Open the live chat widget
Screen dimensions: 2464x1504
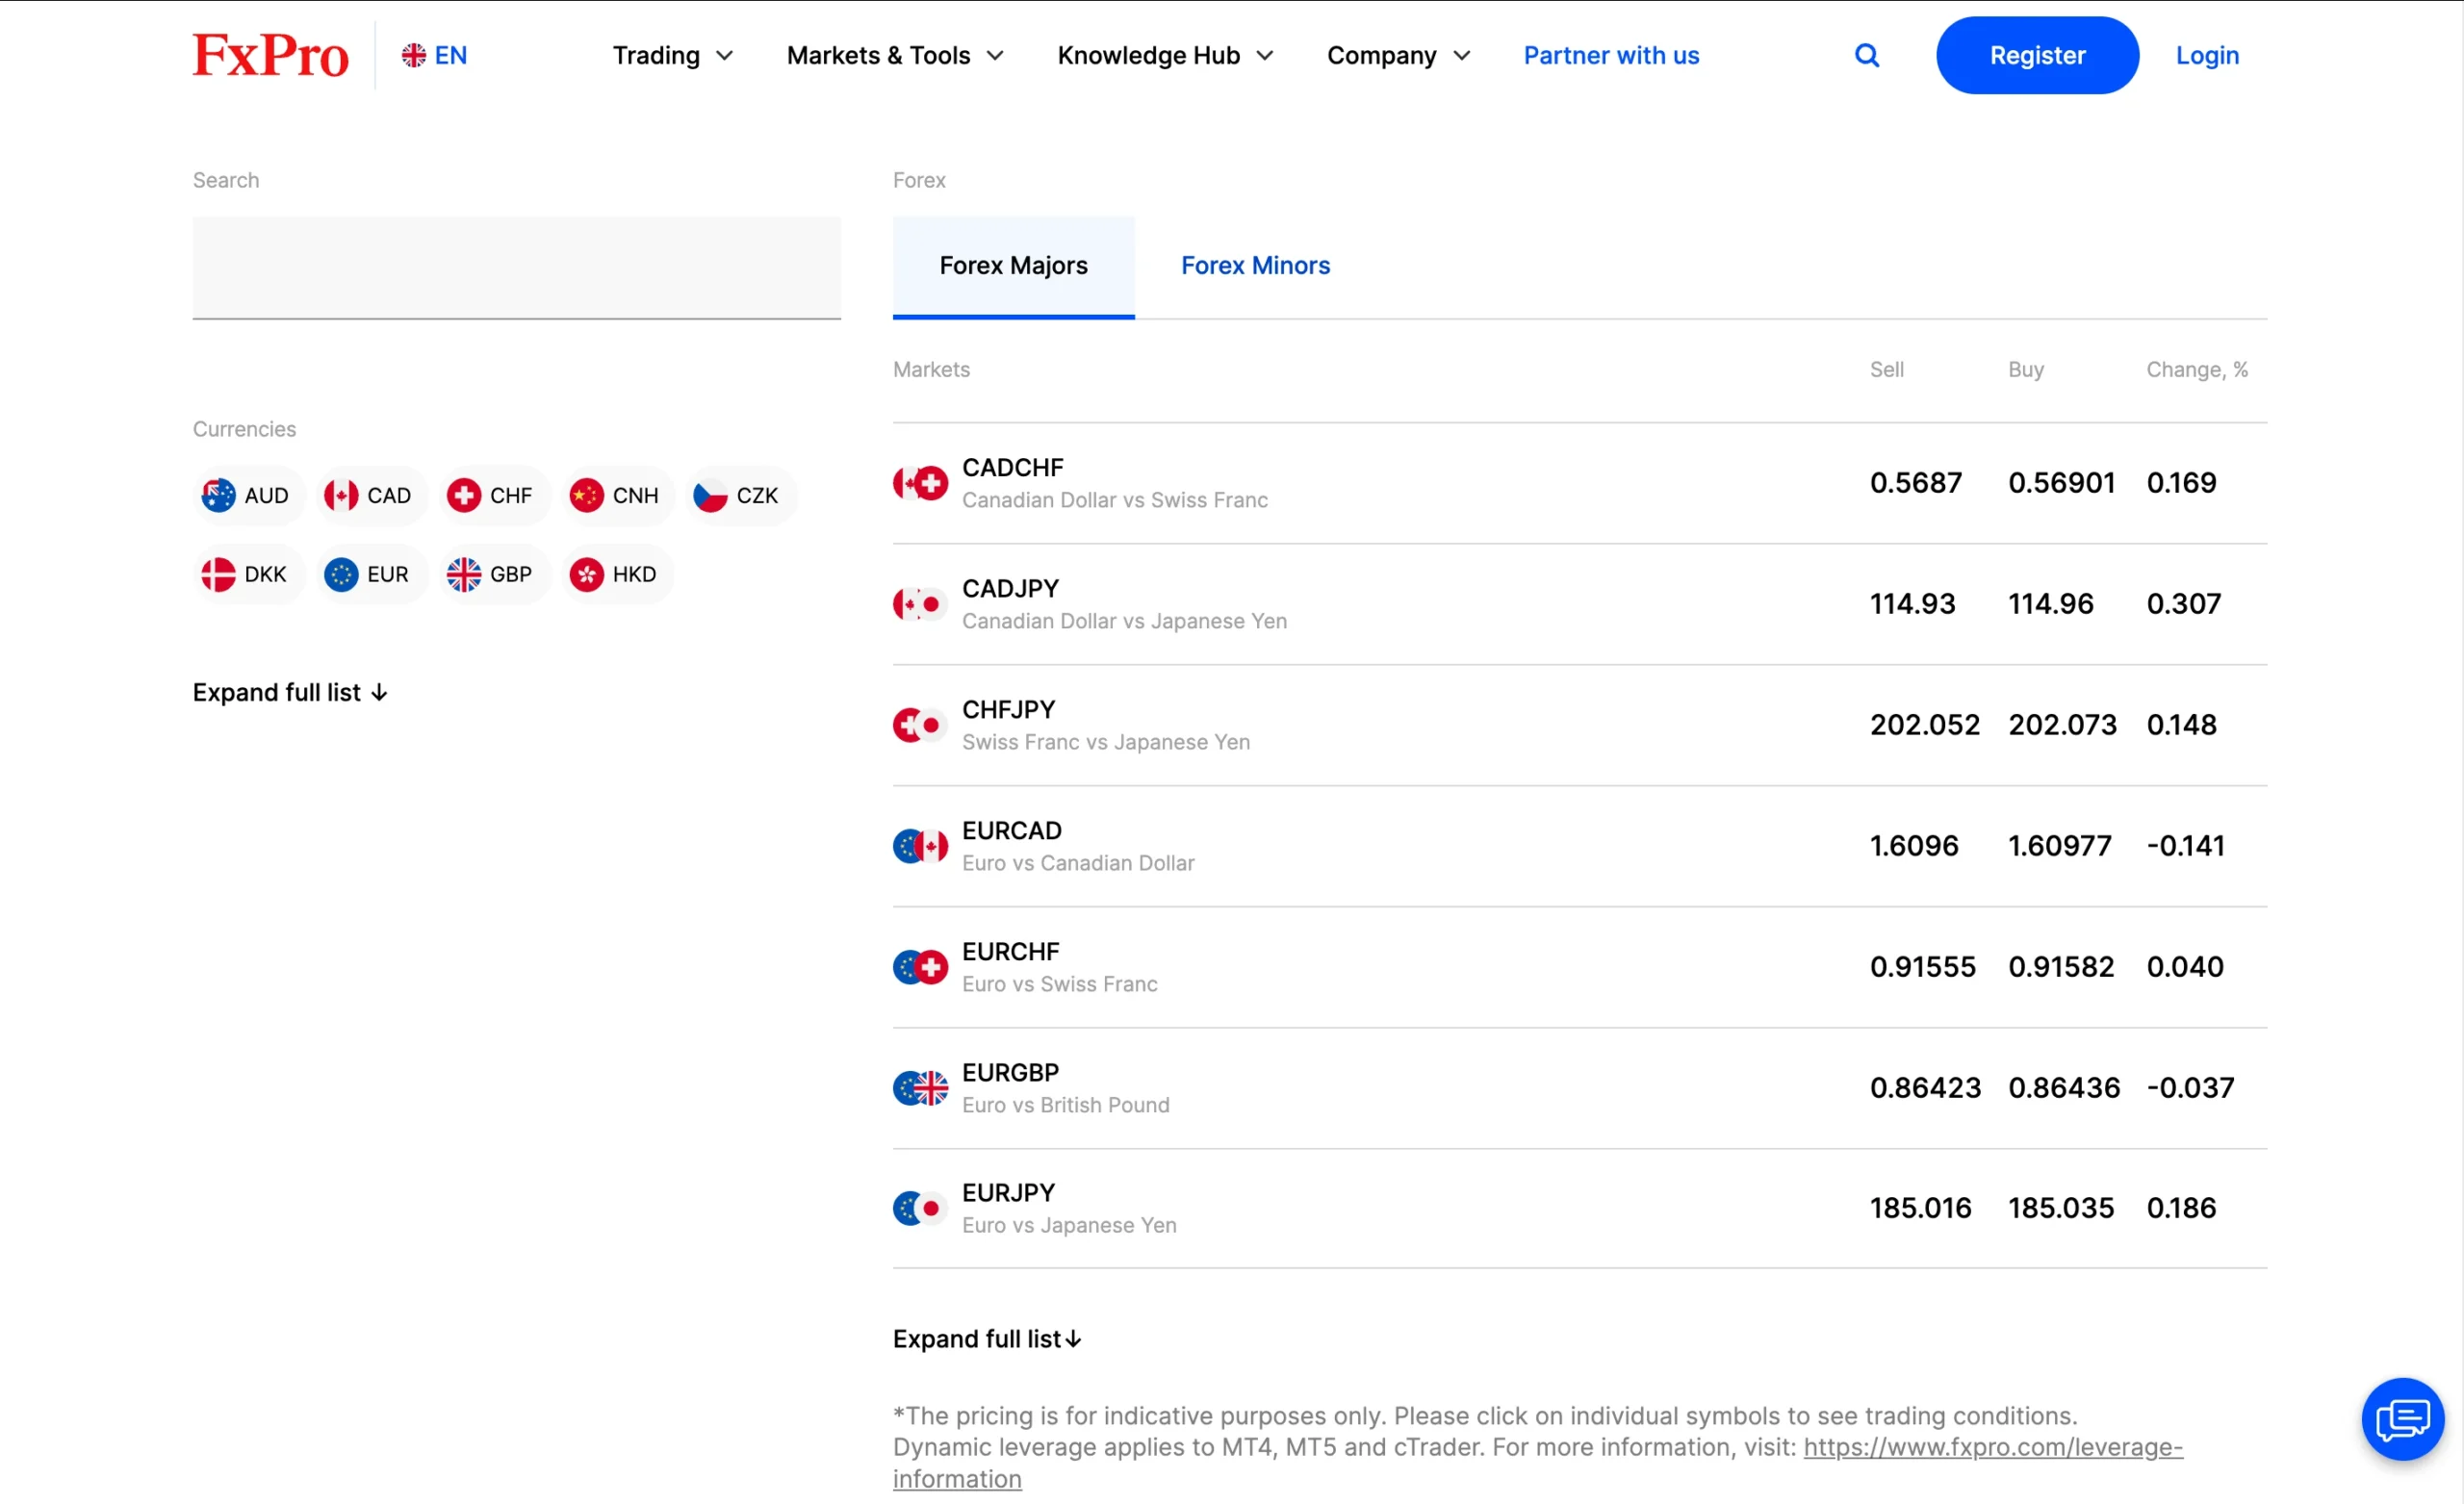pos(2402,1417)
